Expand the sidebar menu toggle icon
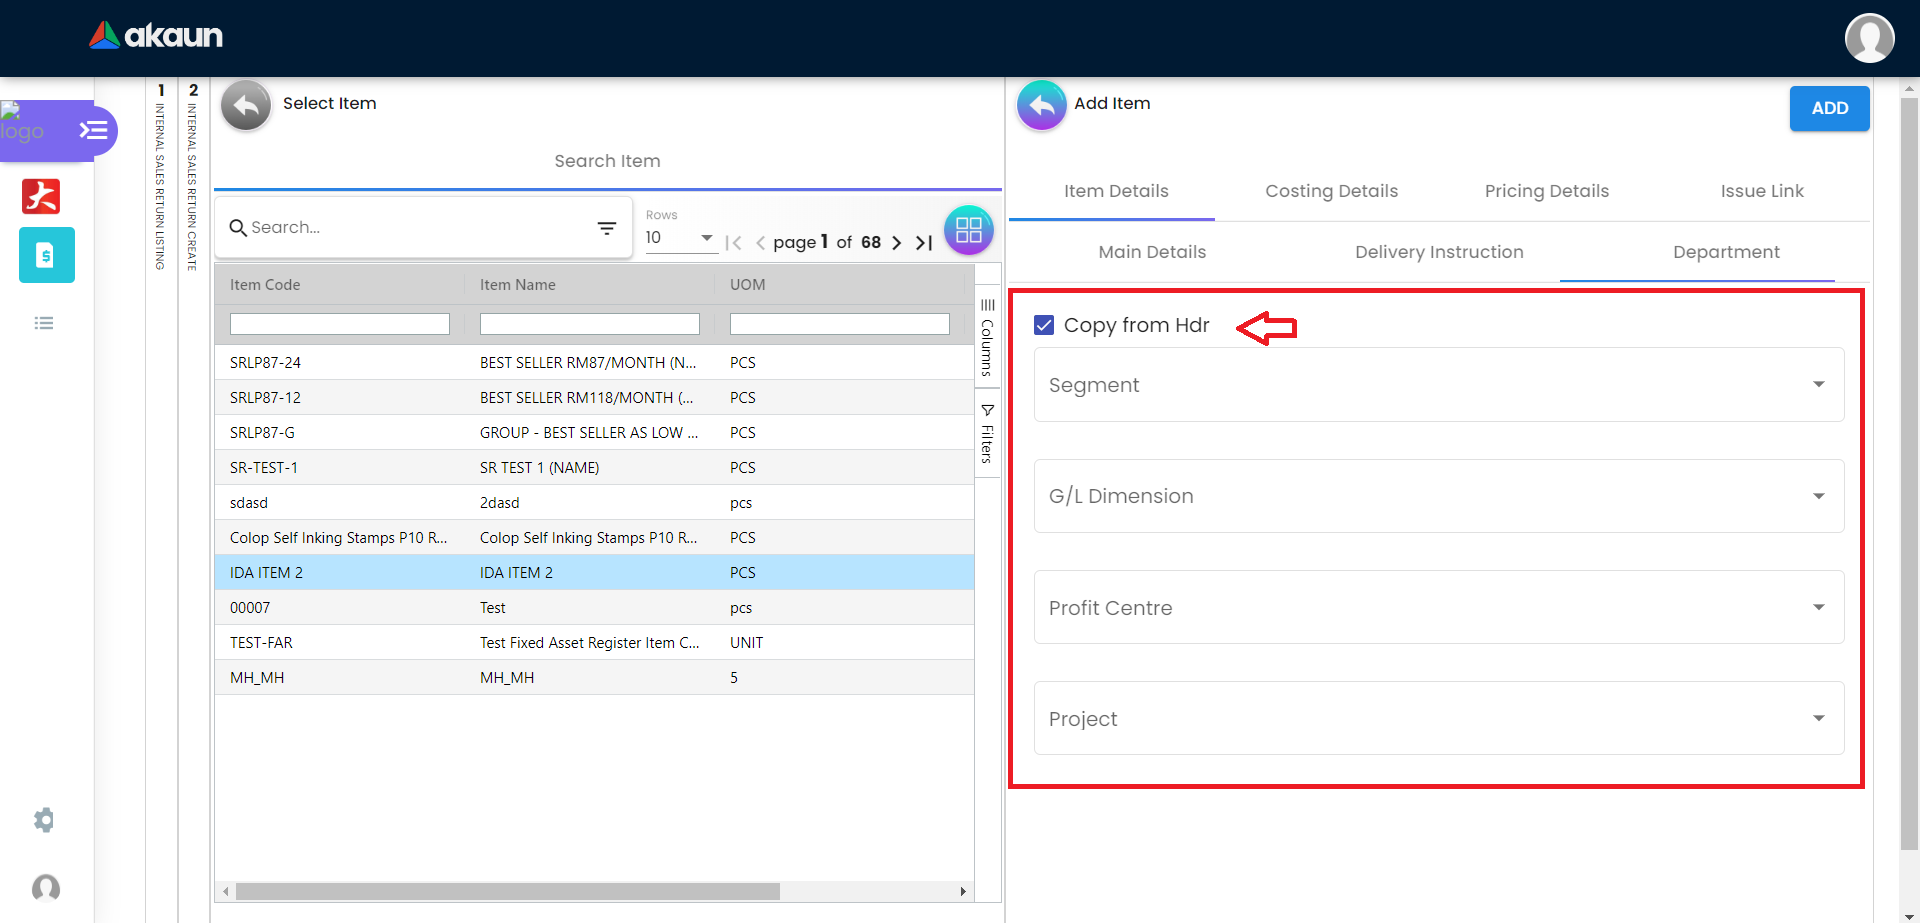 point(94,131)
